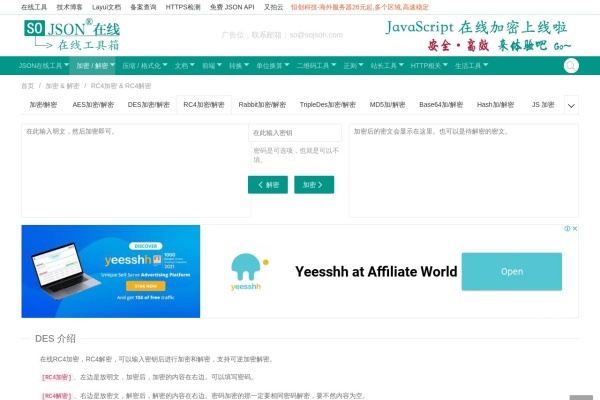
Task: Expand the JSON在线工具 dropdown menu
Action: (44, 66)
